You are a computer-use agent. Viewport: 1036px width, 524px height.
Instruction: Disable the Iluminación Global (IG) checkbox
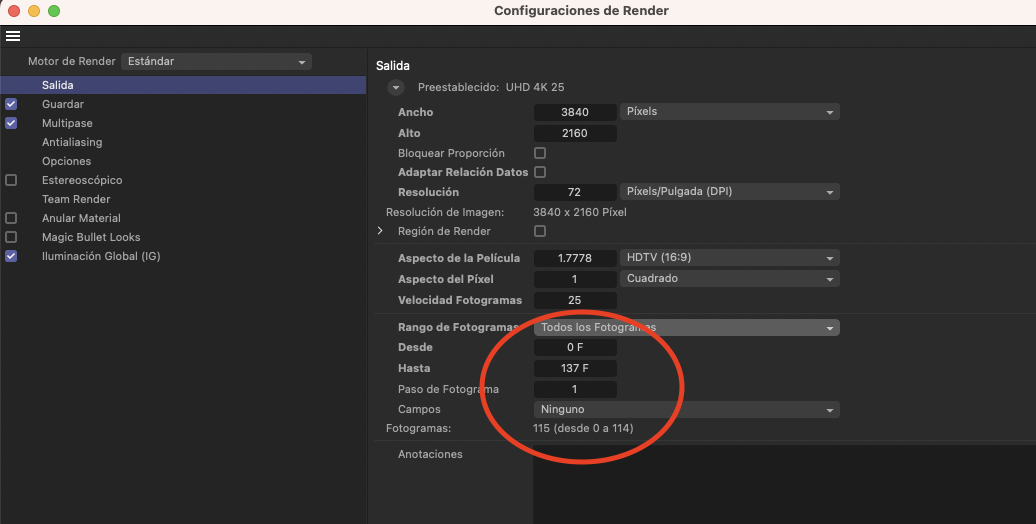coord(11,256)
